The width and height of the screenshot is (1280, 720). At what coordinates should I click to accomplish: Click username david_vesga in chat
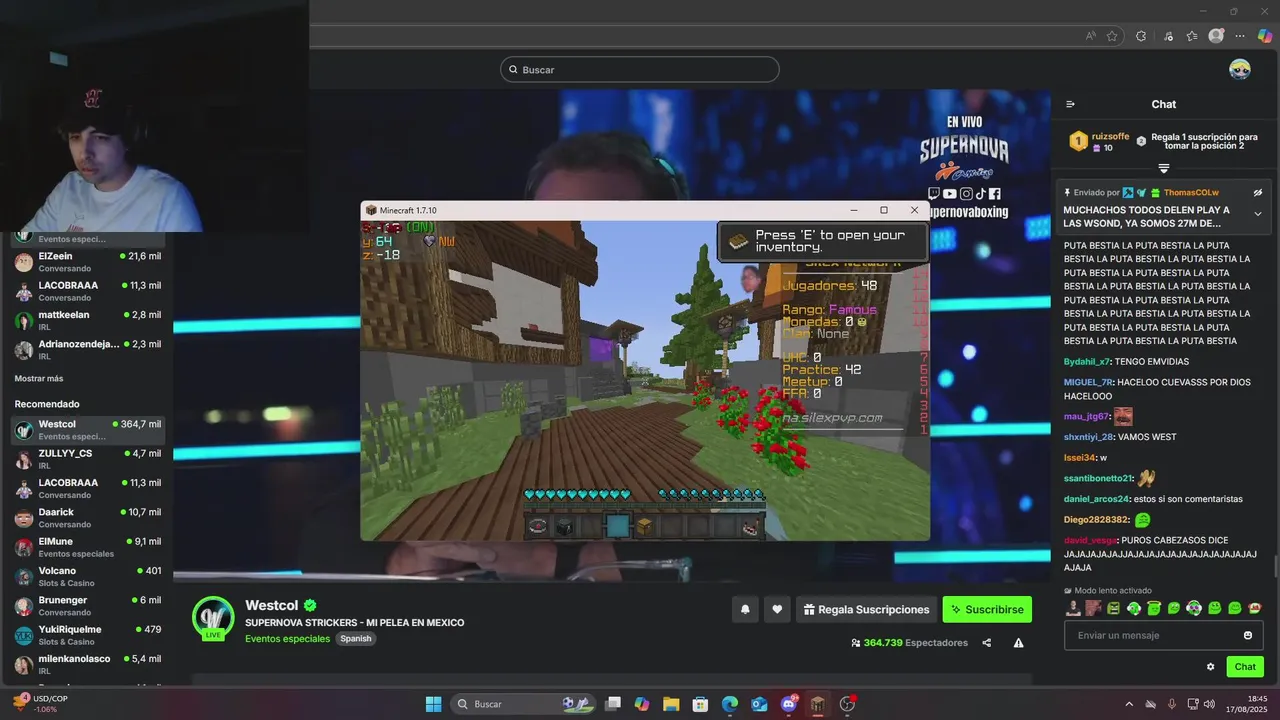1090,540
